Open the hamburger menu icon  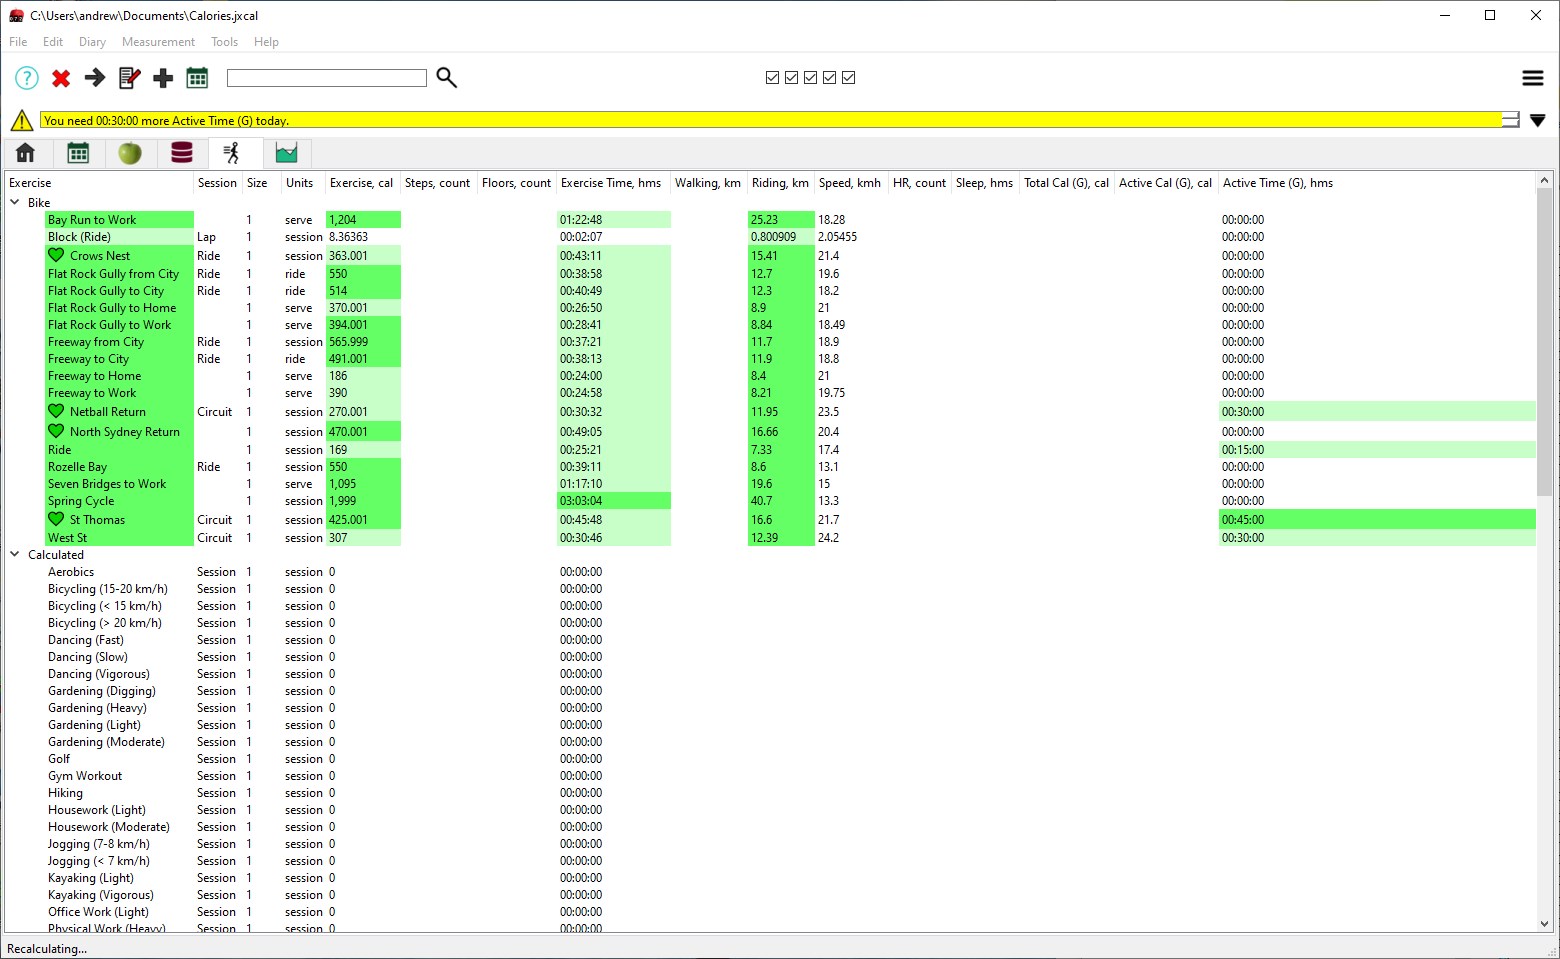pyautogui.click(x=1532, y=78)
